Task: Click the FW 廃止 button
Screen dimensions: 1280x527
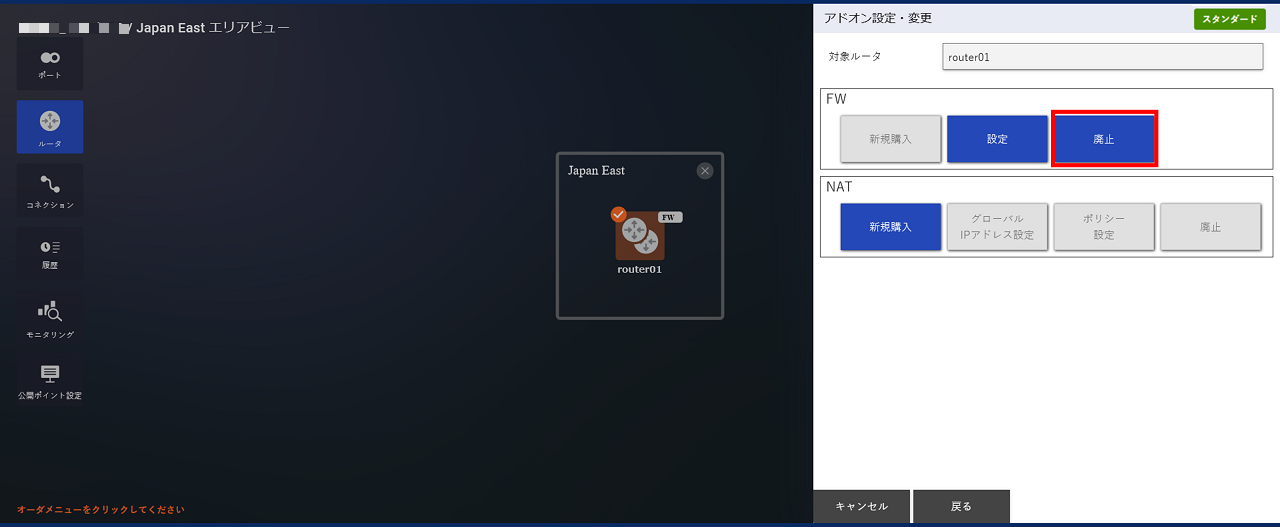Action: click(1104, 139)
